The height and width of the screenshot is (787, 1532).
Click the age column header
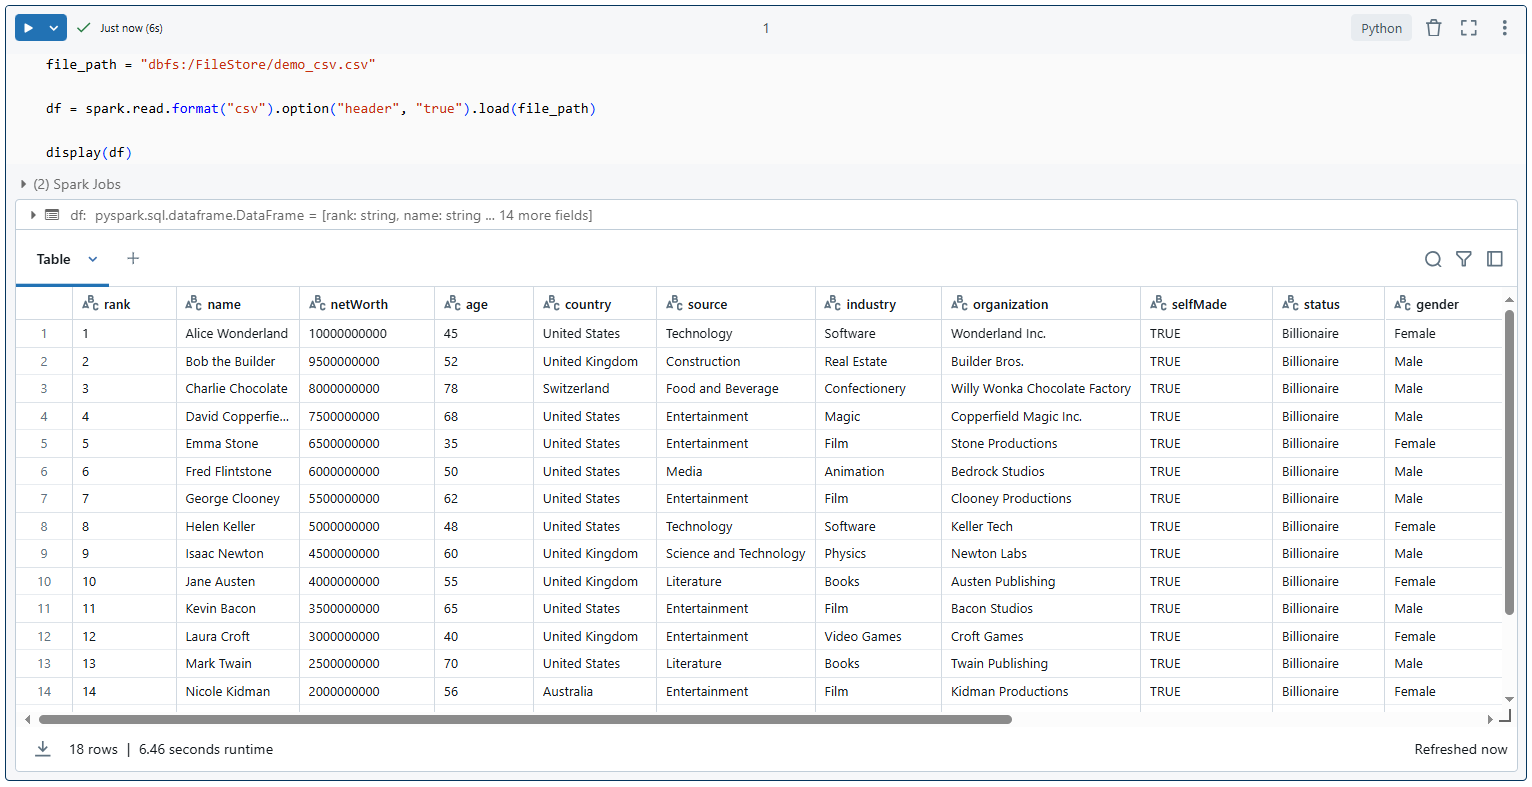click(x=484, y=304)
